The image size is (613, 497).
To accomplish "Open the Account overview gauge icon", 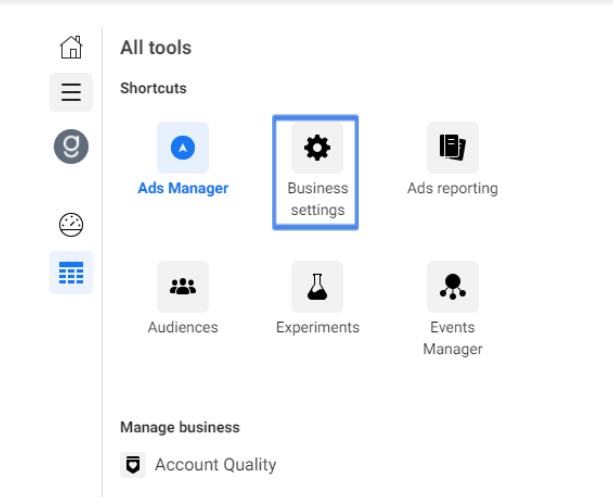I will coord(71,225).
